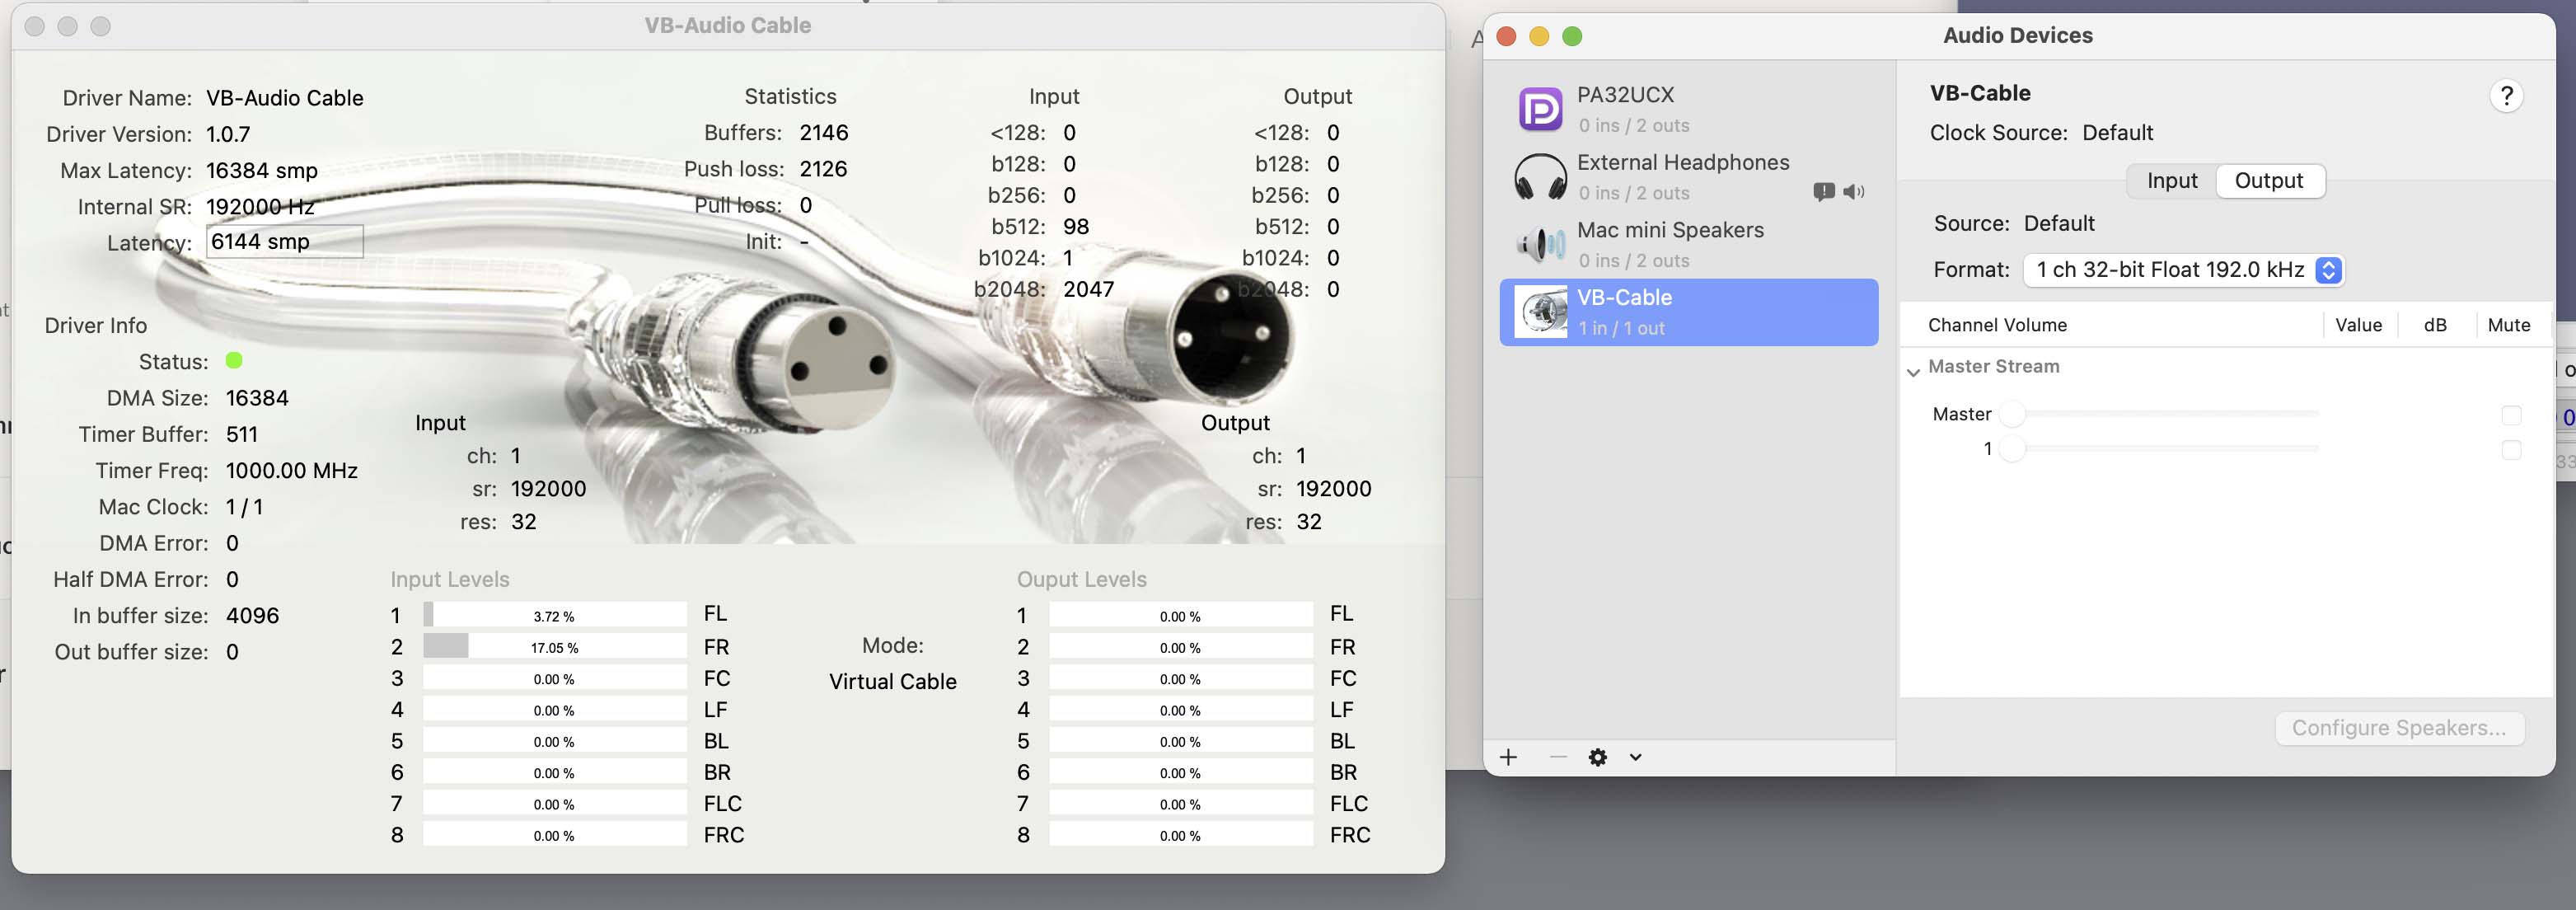Click the dB column header
The image size is (2576, 910).
point(2435,325)
